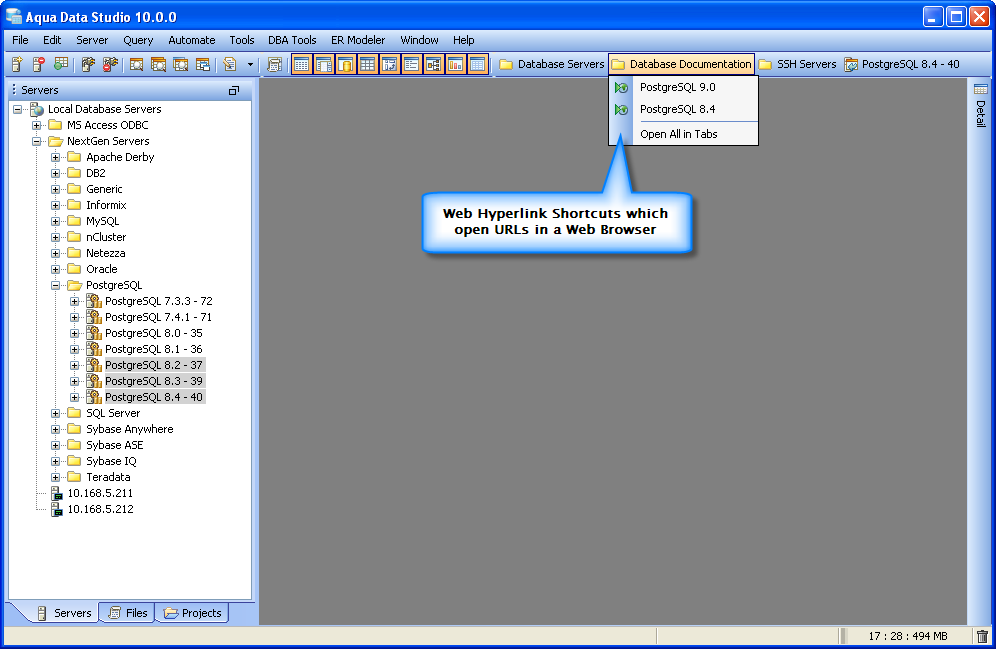Image resolution: width=996 pixels, height=649 pixels.
Task: Switch to the Files tab
Action: coord(128,613)
